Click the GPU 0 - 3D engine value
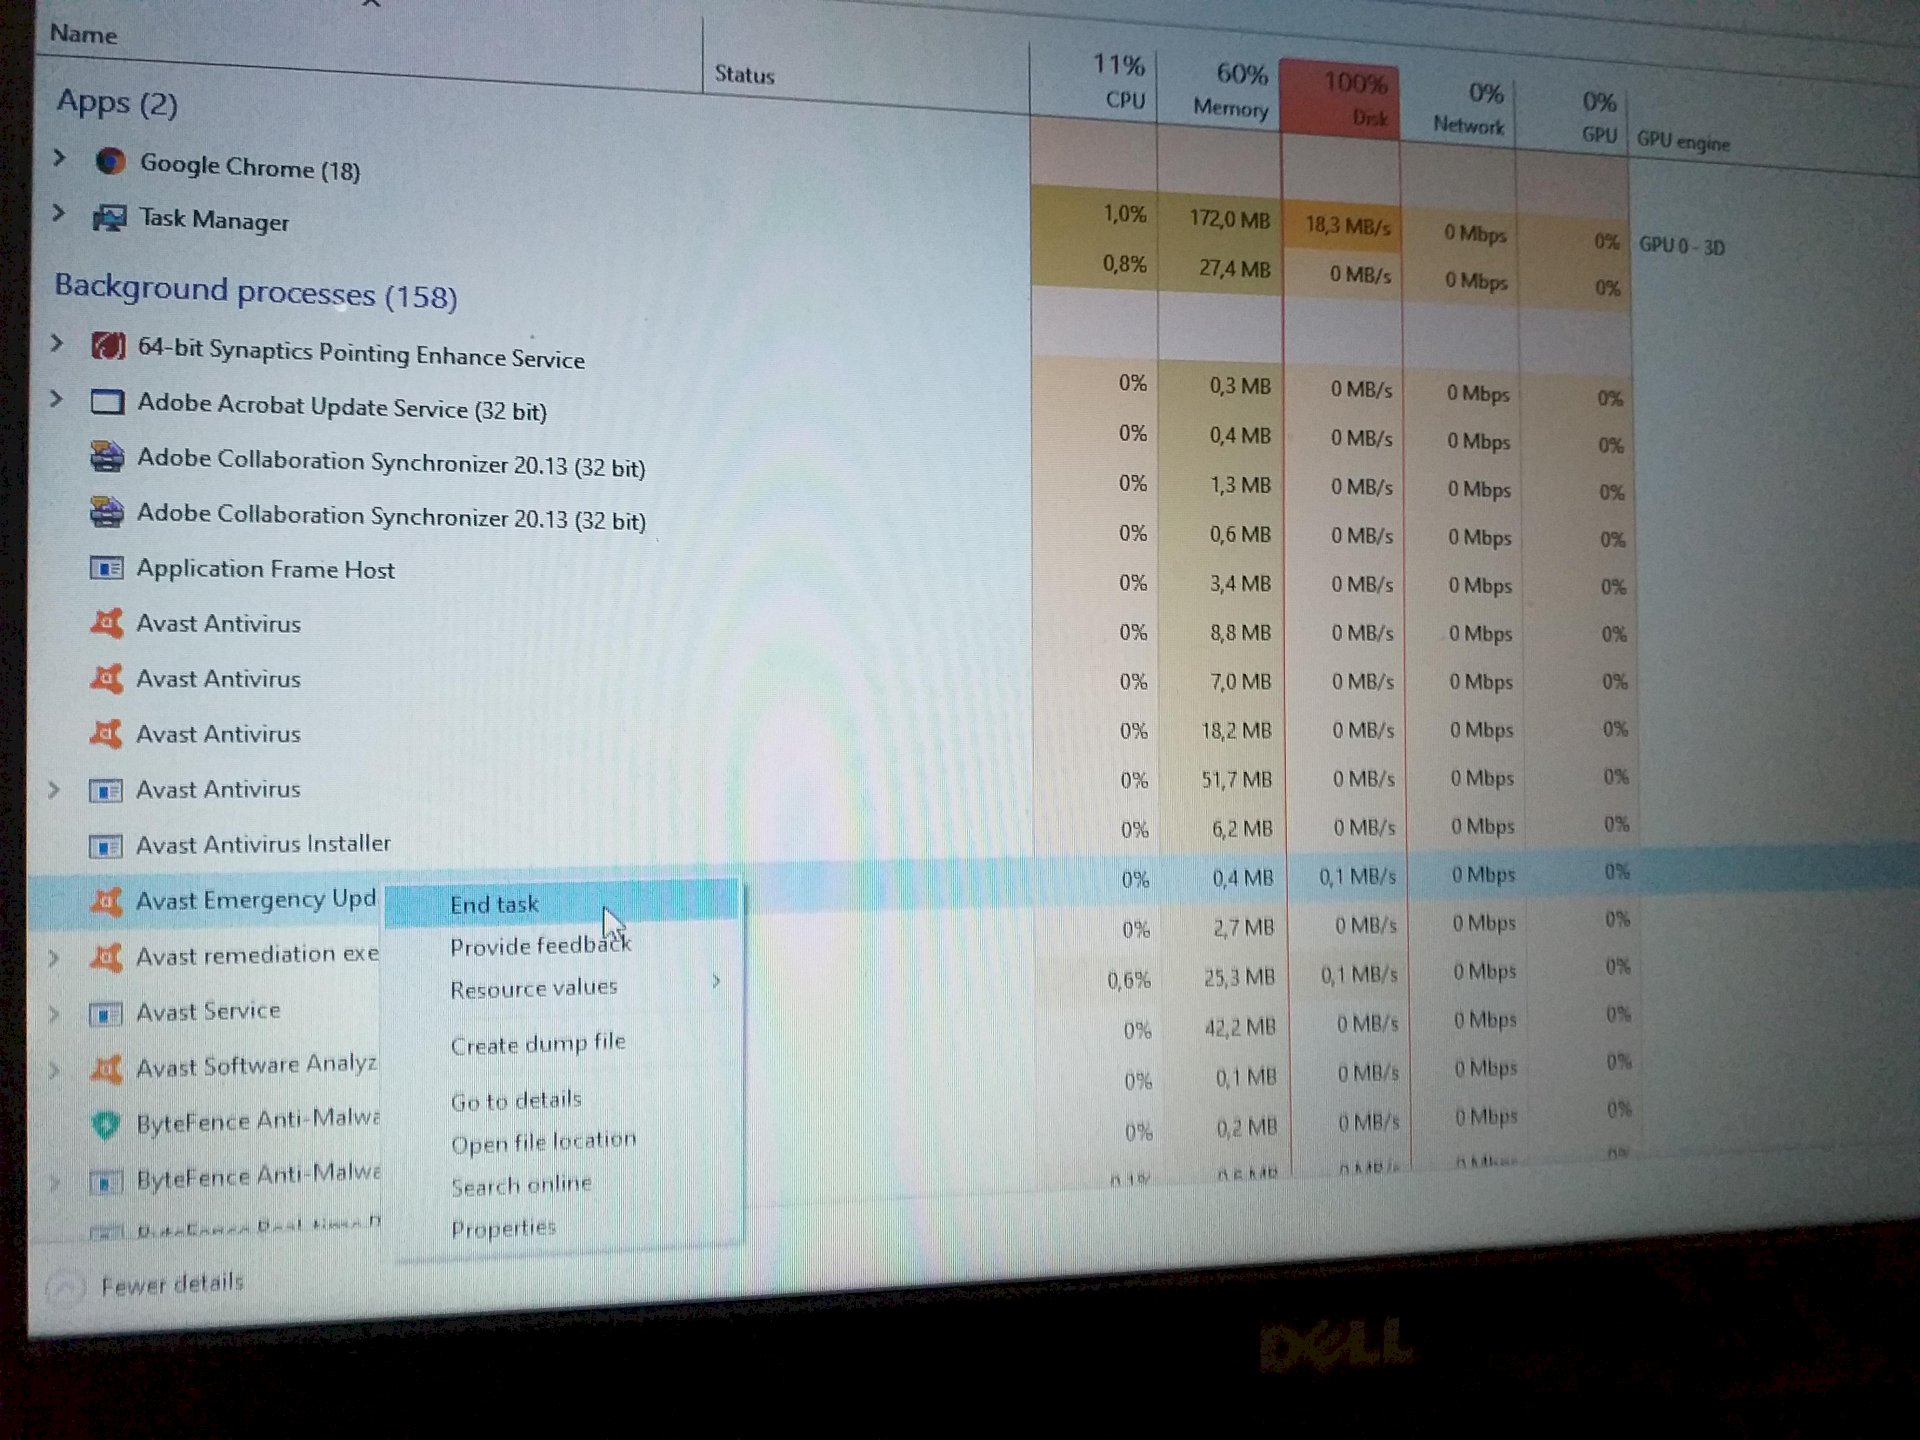Image resolution: width=1920 pixels, height=1440 pixels. (1681, 246)
